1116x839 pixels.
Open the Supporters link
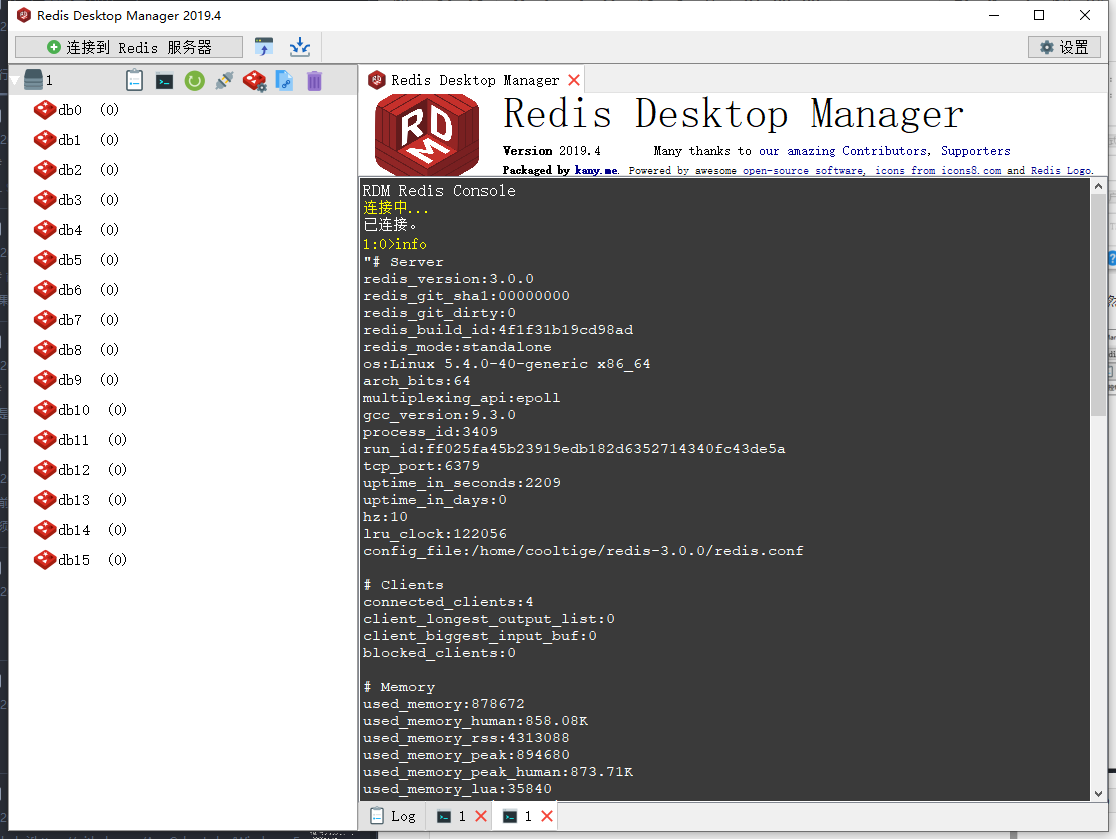tap(976, 151)
